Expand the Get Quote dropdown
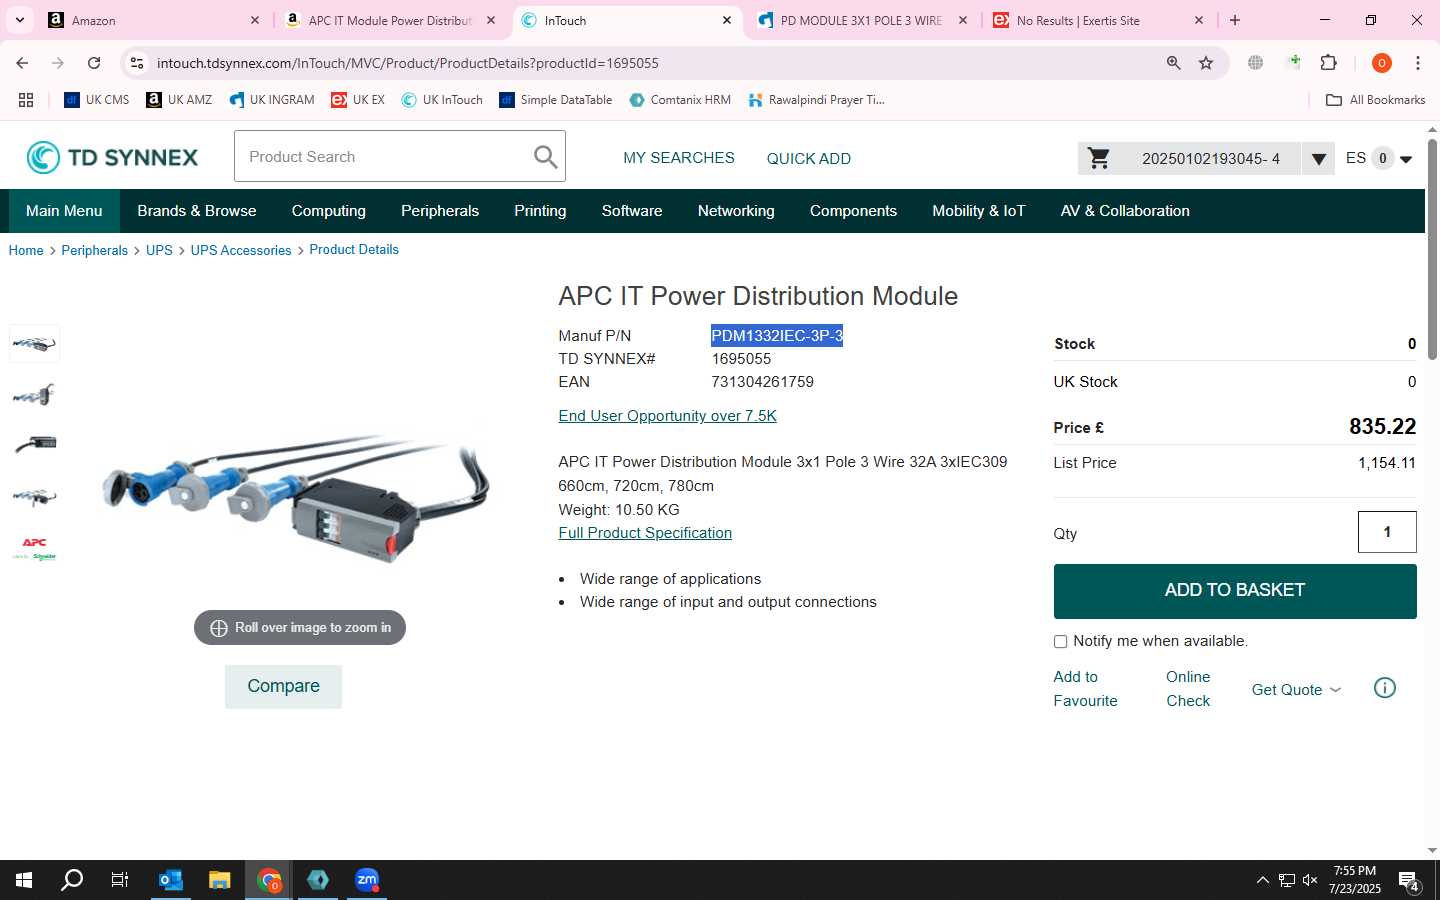1440x900 pixels. point(1296,690)
